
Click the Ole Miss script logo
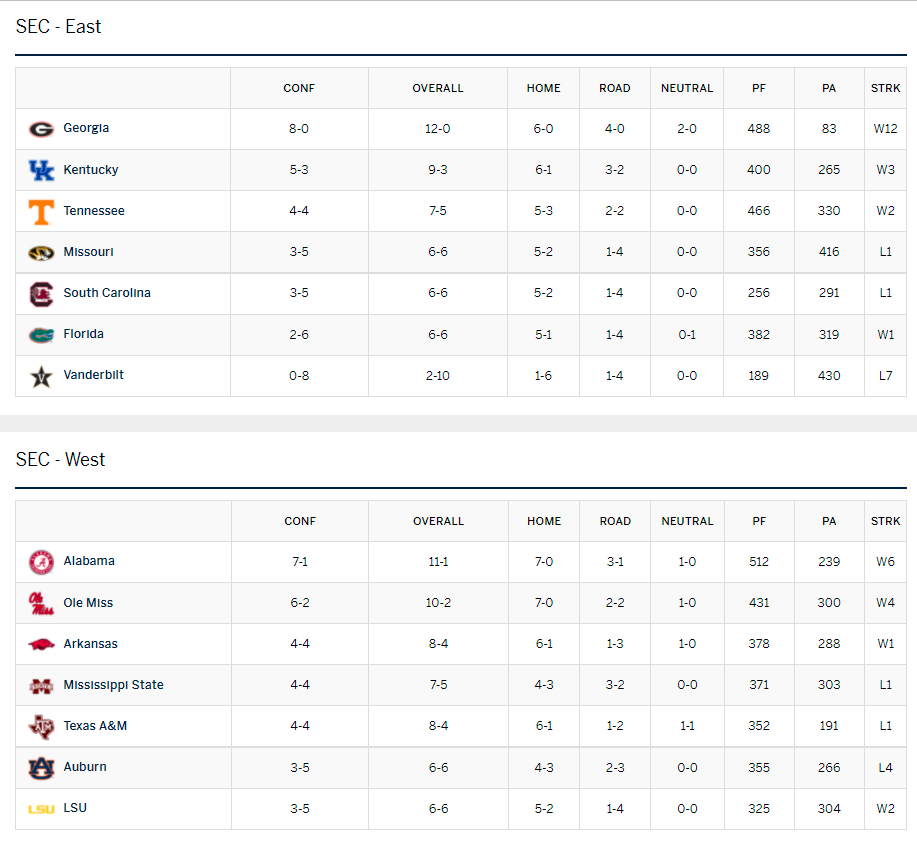(x=41, y=603)
